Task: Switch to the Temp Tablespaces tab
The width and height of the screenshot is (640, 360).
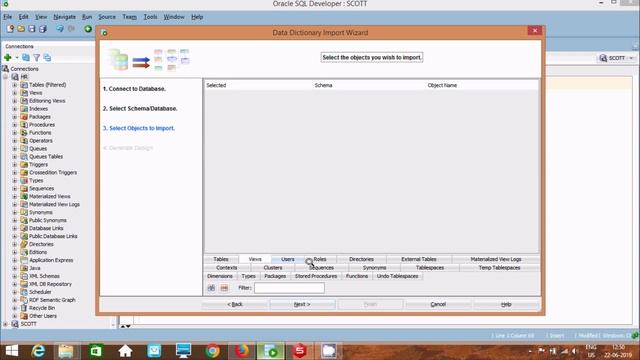Action: pos(499,268)
